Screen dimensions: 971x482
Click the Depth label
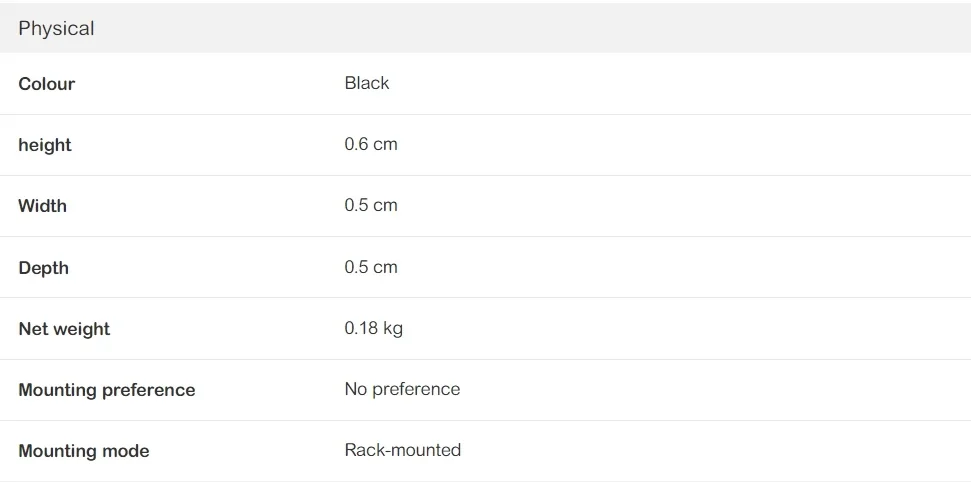(43, 268)
